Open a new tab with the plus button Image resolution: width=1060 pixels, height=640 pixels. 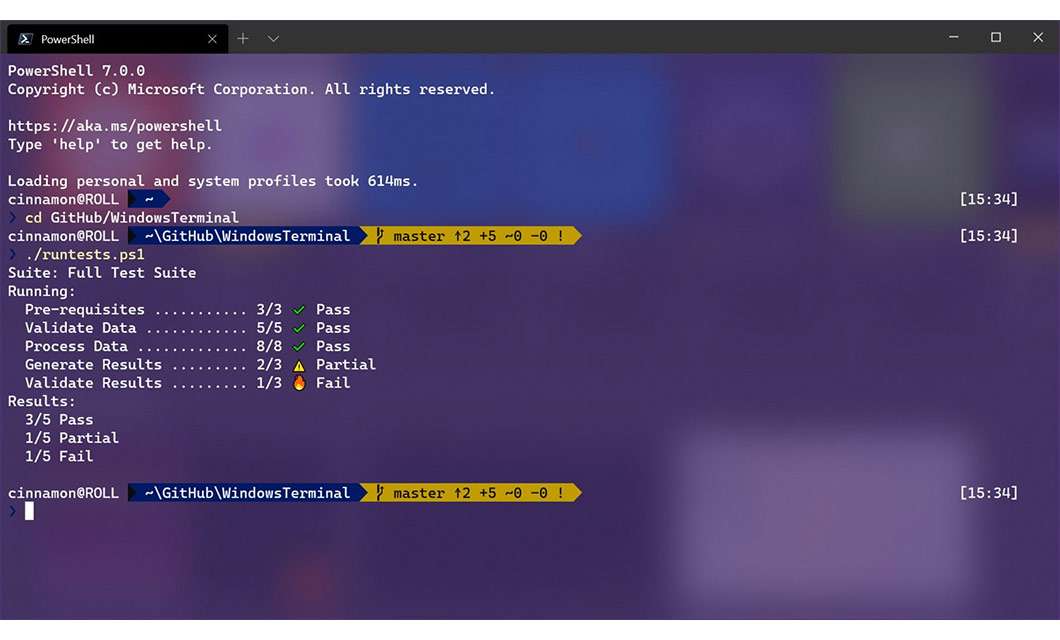[243, 39]
